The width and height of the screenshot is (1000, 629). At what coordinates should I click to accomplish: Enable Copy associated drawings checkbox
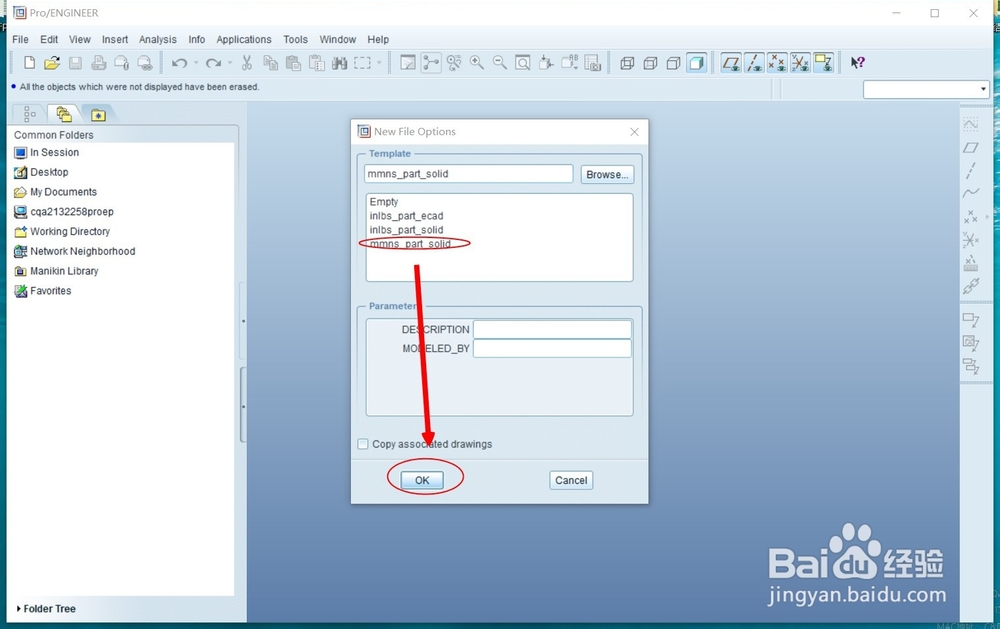point(363,444)
